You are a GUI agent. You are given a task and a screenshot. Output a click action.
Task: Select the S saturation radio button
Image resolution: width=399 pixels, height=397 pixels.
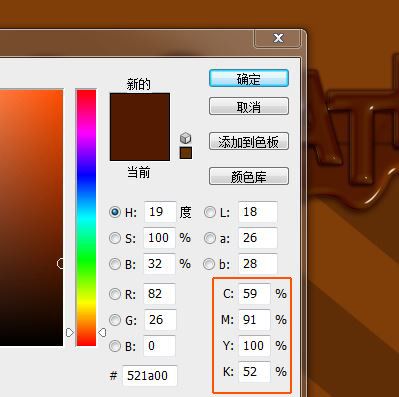tap(115, 238)
